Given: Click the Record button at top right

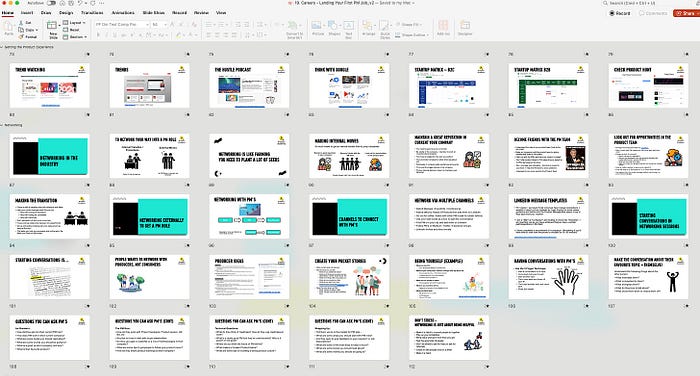Looking at the screenshot, I should 620,13.
